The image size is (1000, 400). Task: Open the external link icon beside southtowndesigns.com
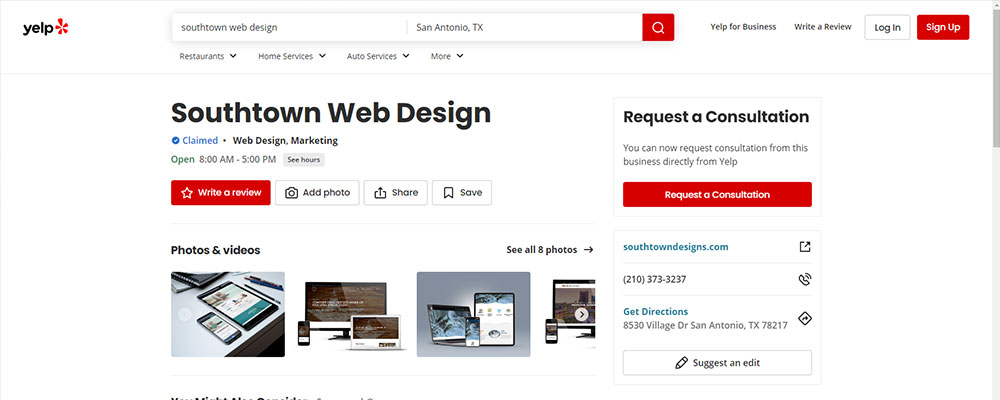805,247
